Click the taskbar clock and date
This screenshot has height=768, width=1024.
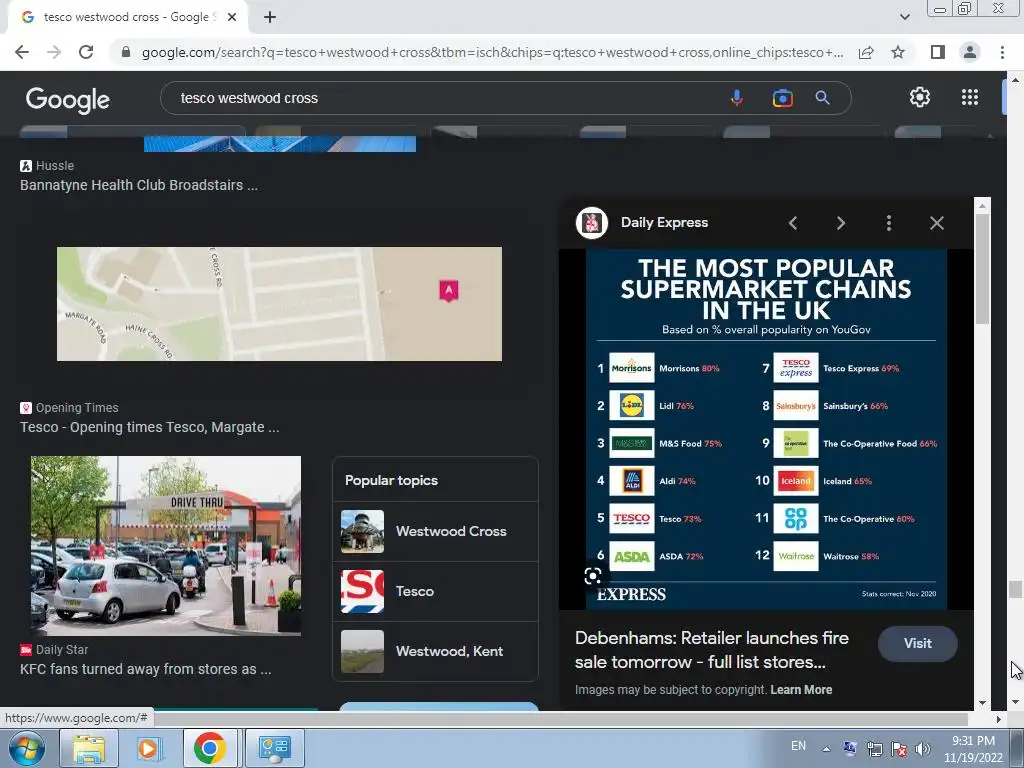973,748
